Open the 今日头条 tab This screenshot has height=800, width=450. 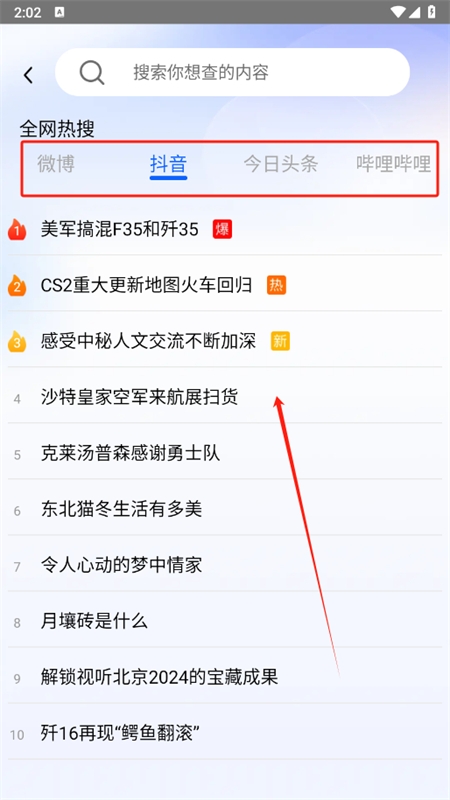pos(281,164)
